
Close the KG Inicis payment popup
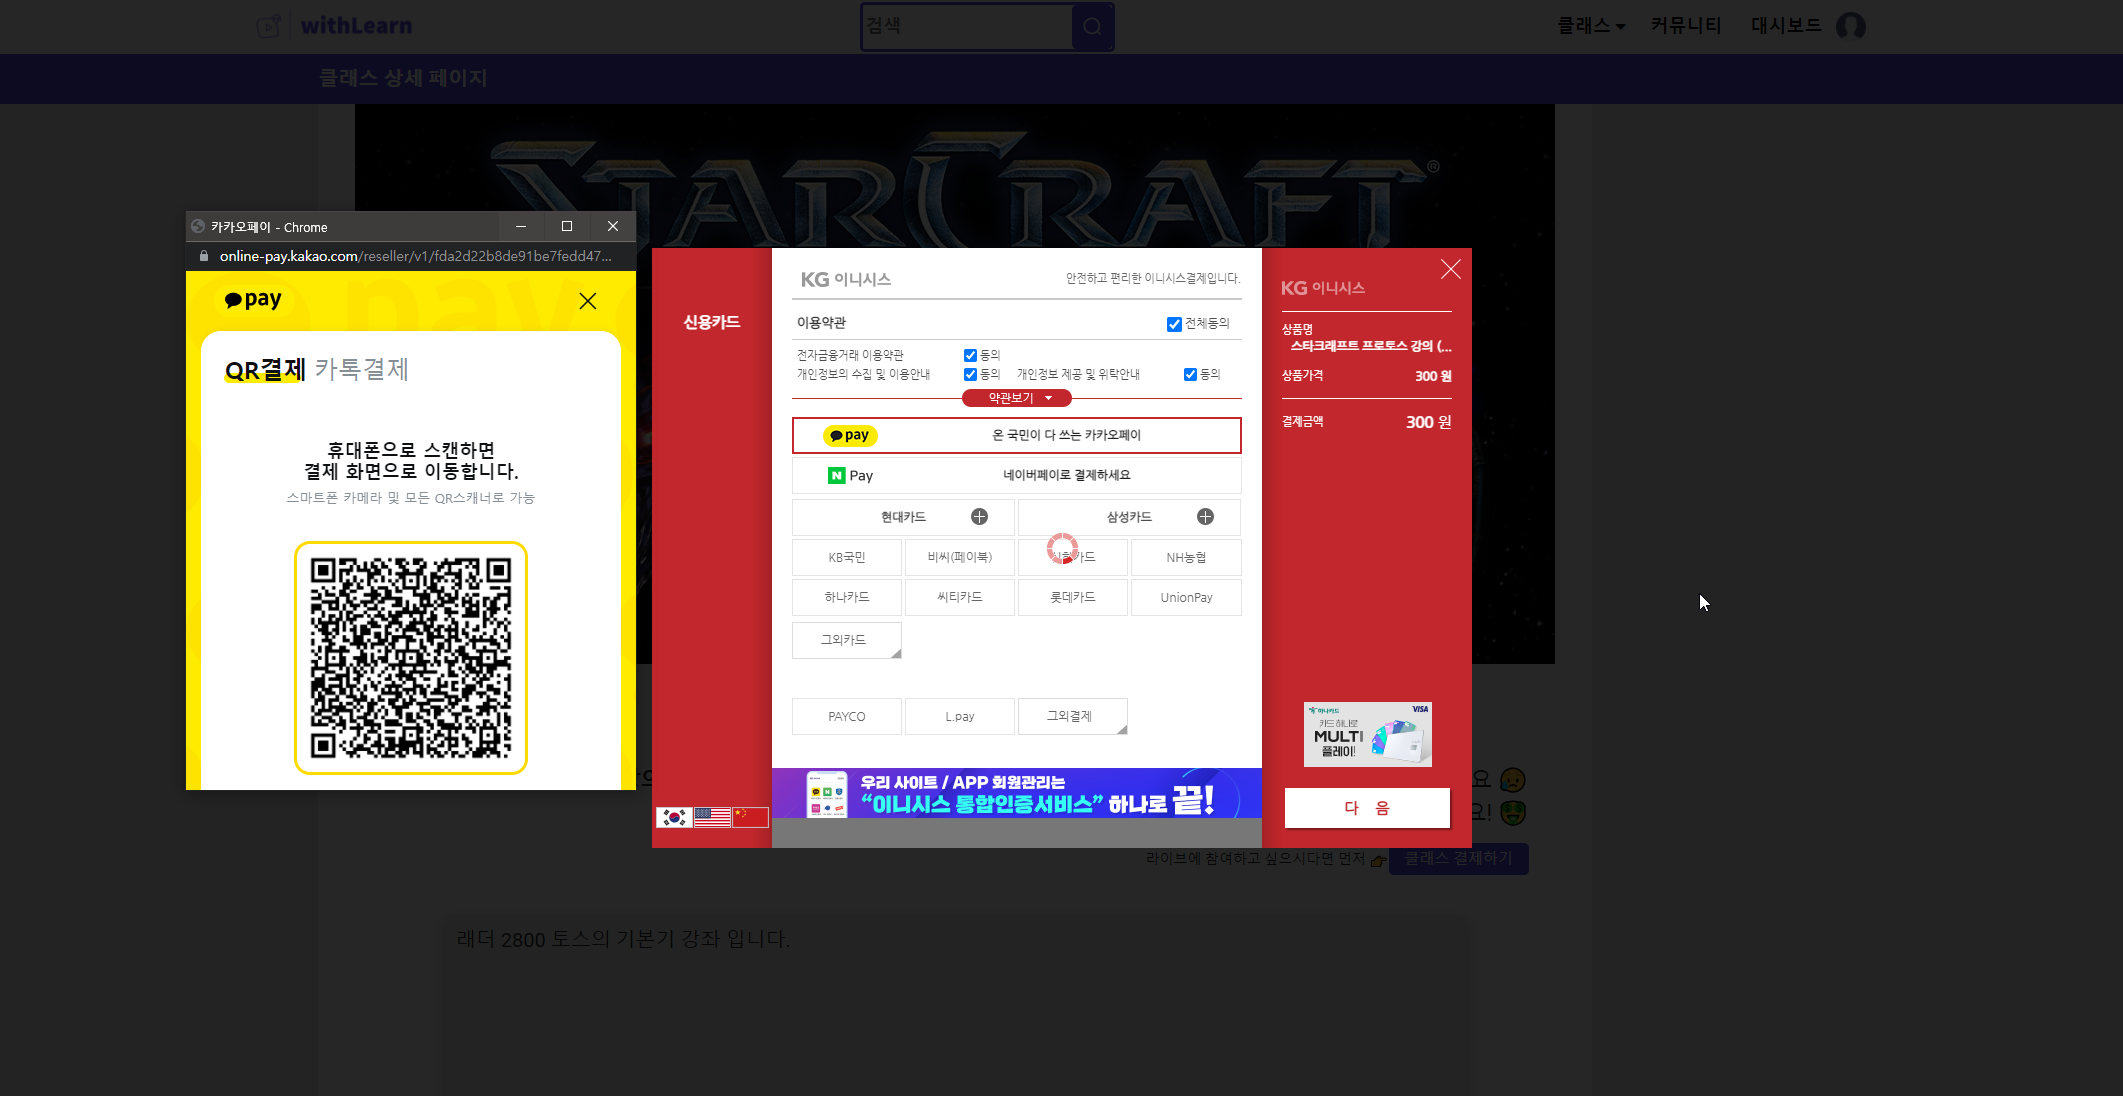coord(1450,269)
